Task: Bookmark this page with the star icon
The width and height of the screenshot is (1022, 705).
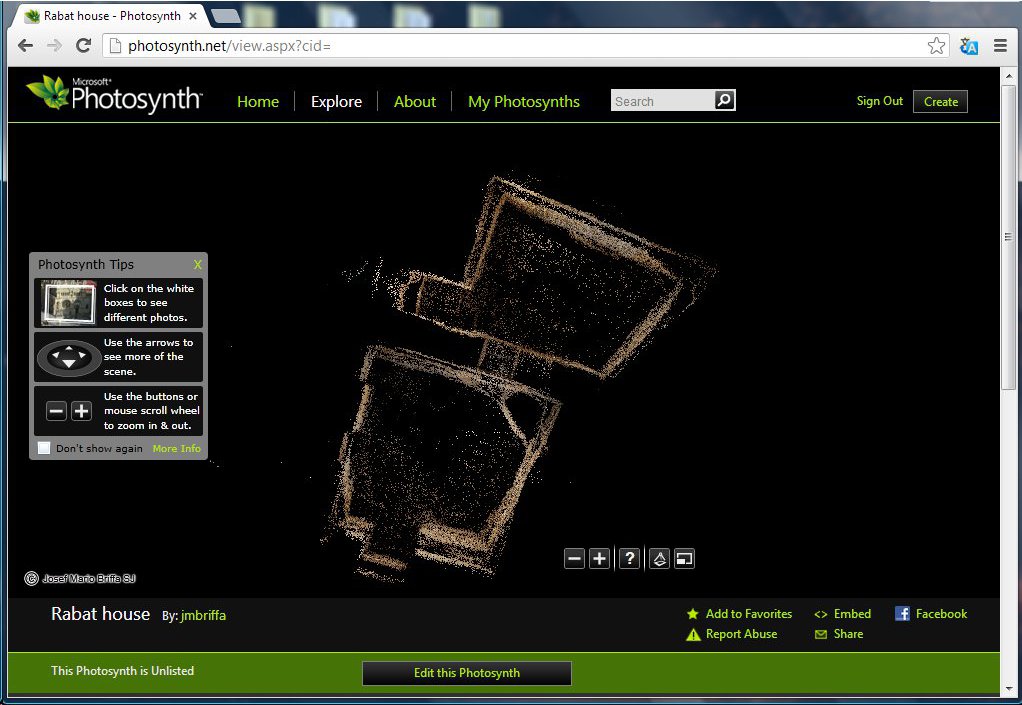Action: click(936, 46)
